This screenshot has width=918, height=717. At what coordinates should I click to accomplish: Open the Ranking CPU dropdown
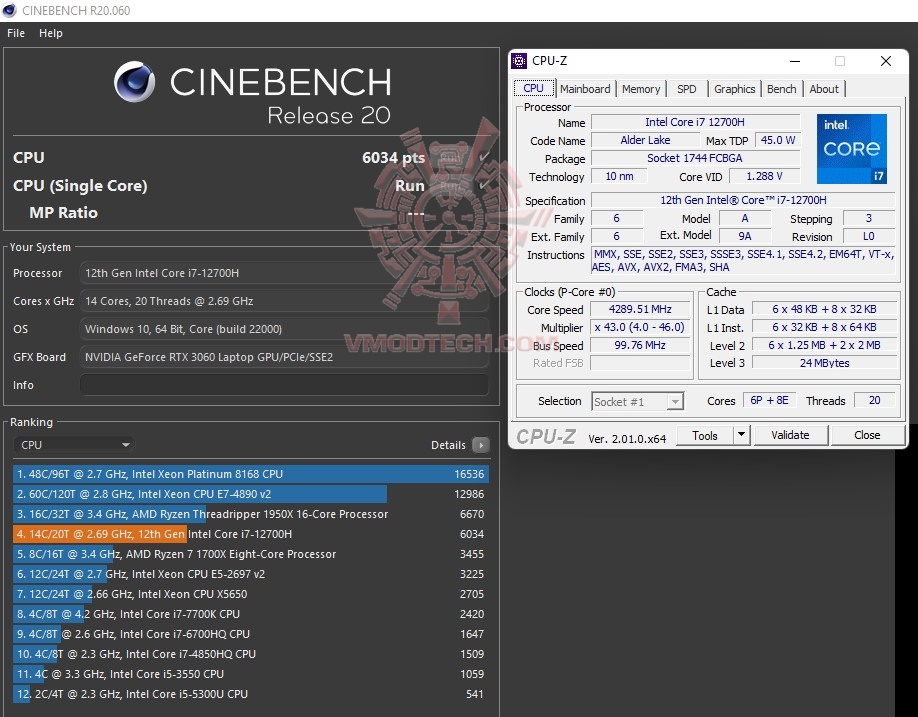tap(74, 445)
